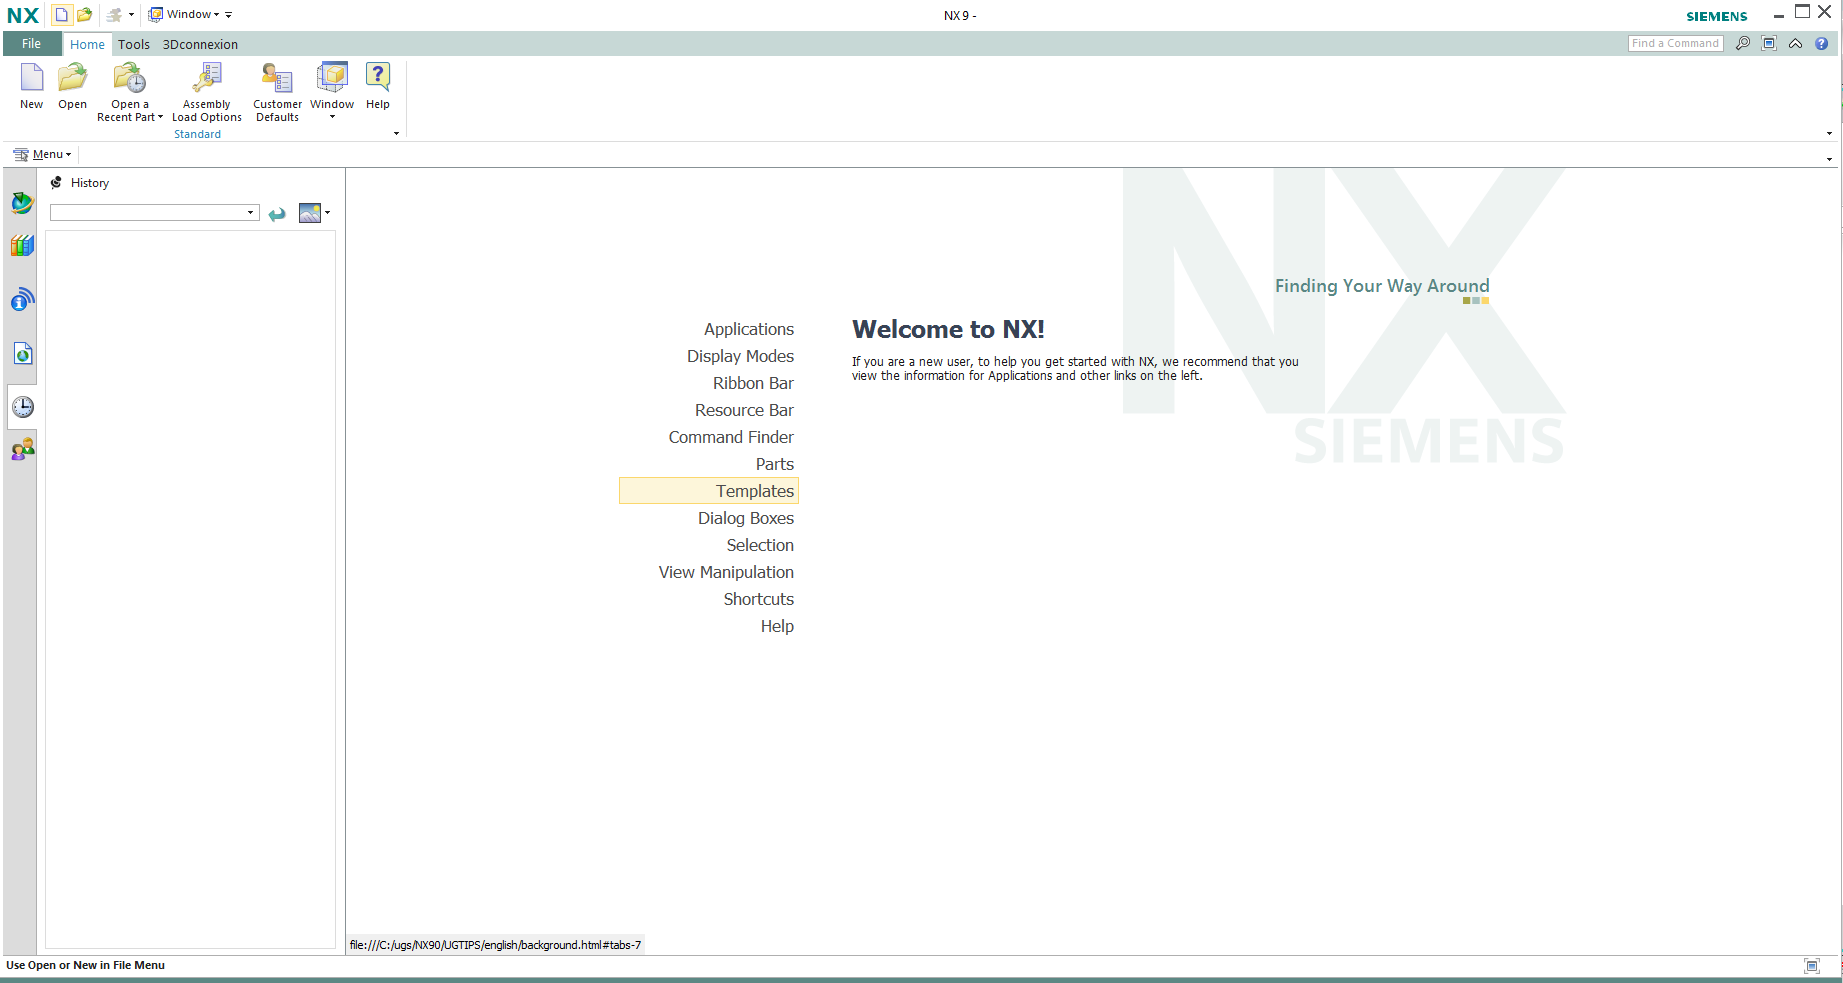
Task: Toggle full screen icon in title ribbon
Action: click(x=1769, y=43)
